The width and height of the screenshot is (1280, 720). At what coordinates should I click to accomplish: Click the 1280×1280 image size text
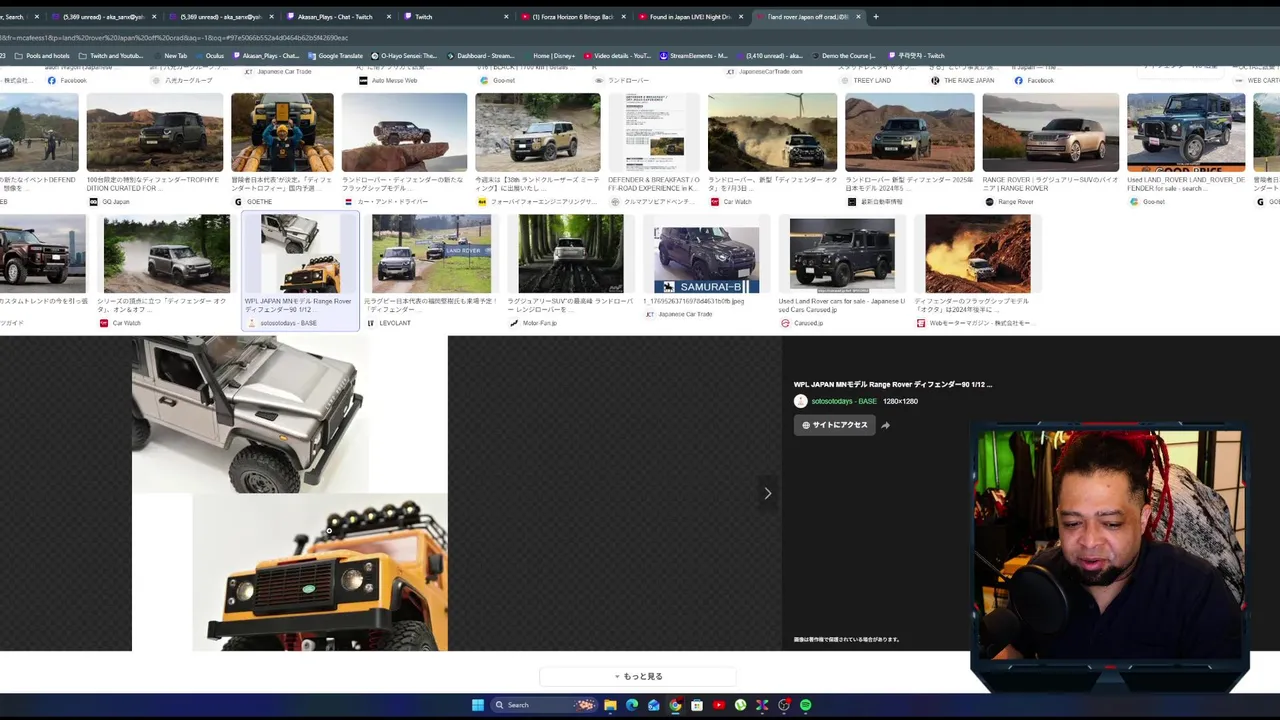coord(900,401)
